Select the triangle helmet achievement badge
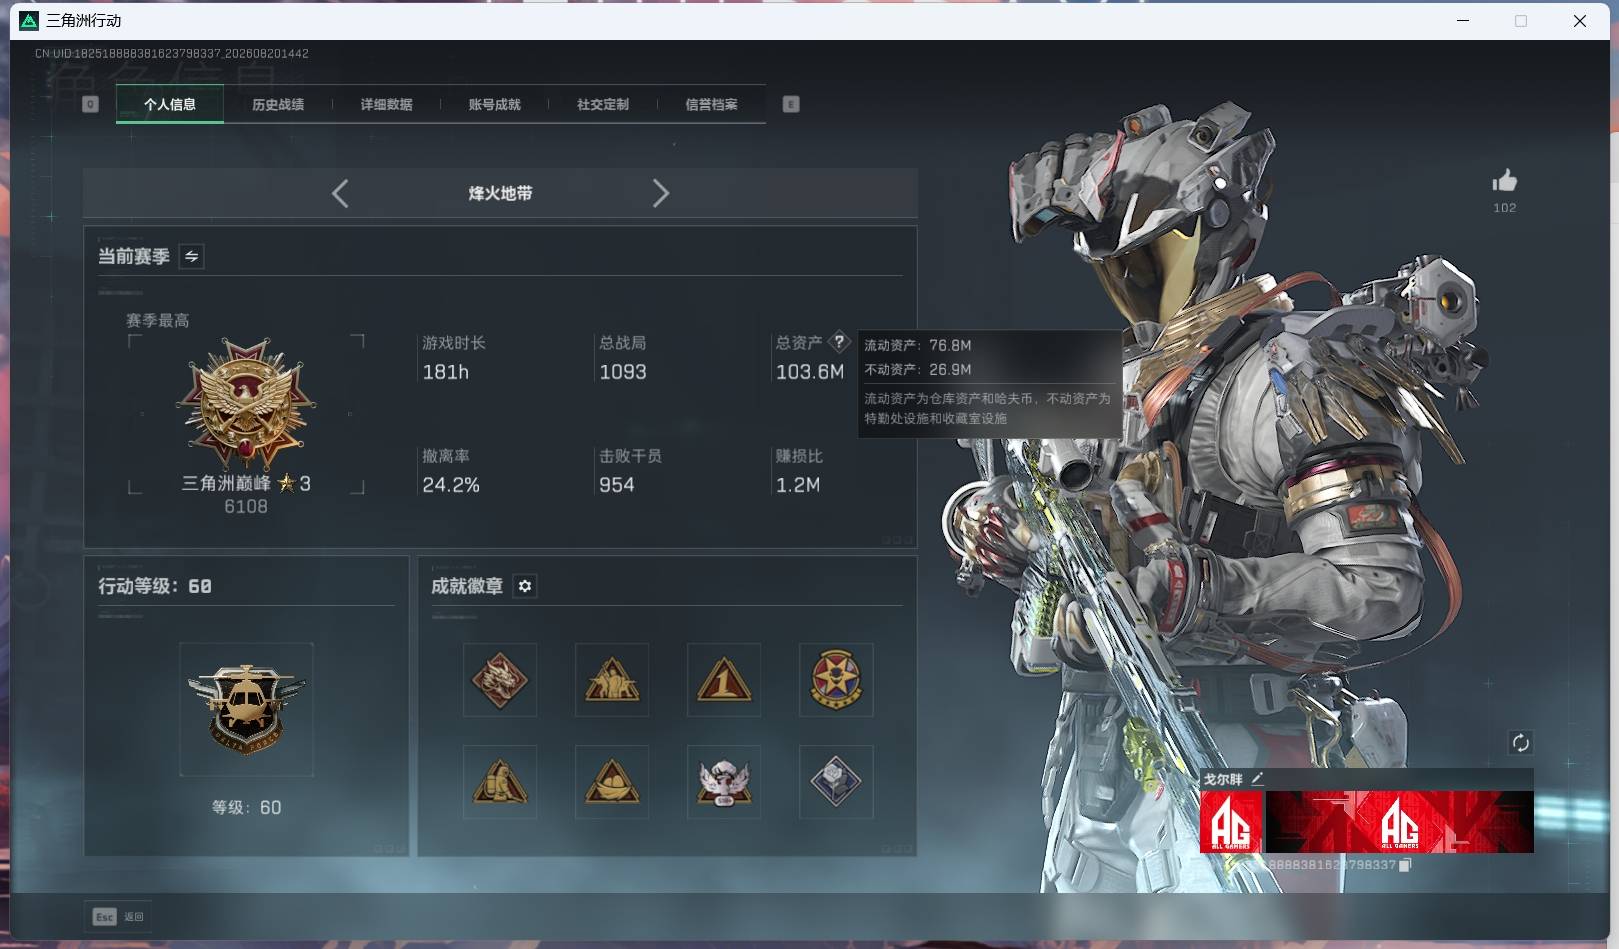 click(x=612, y=782)
